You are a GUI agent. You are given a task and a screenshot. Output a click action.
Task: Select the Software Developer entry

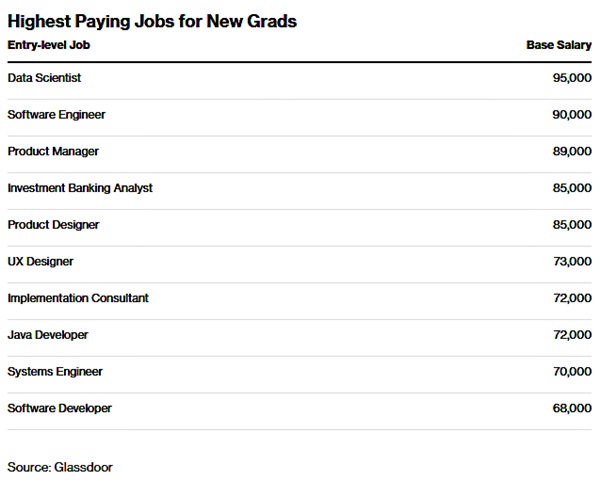[59, 408]
